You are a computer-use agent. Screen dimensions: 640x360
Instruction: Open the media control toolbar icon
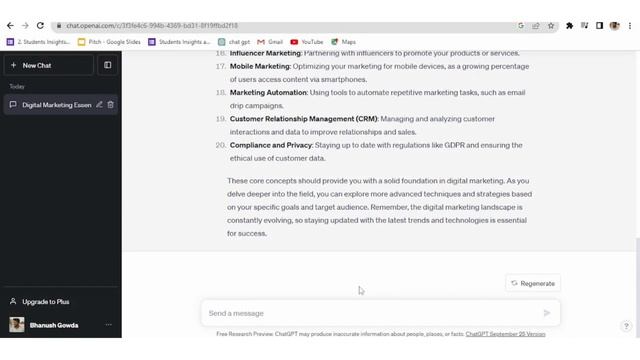[x=584, y=26]
